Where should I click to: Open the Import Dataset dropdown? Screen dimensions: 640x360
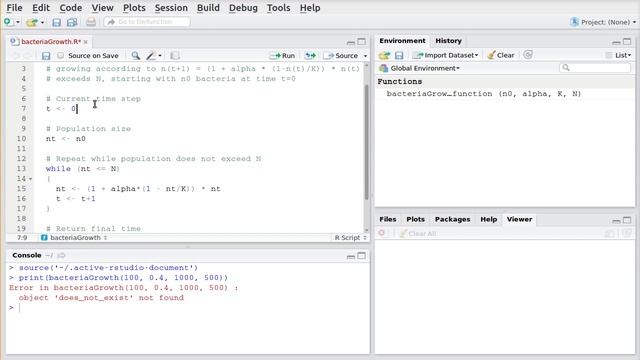(x=445, y=55)
